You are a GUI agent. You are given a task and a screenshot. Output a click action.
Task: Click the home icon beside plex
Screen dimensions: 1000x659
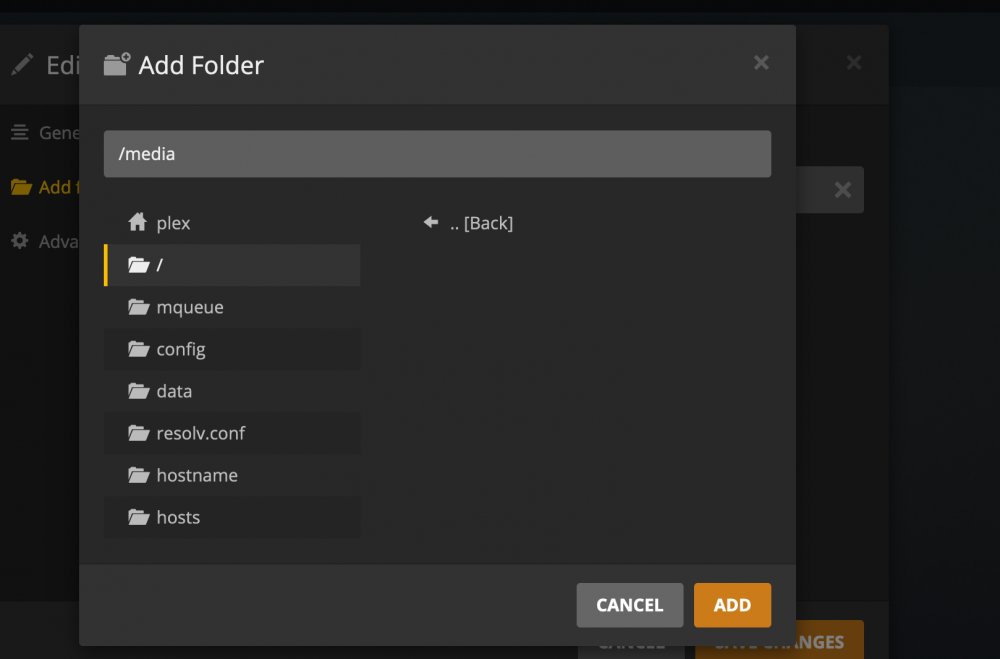(137, 222)
